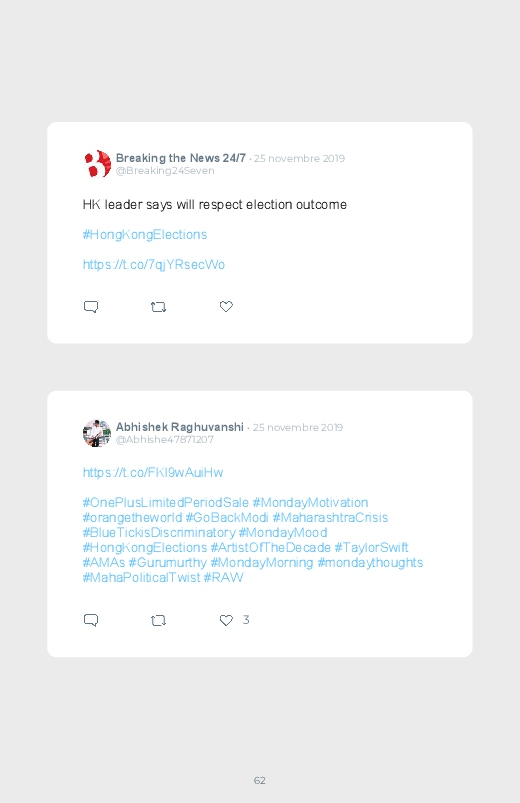Like the Breaking the News 24/7 tweet

point(226,306)
